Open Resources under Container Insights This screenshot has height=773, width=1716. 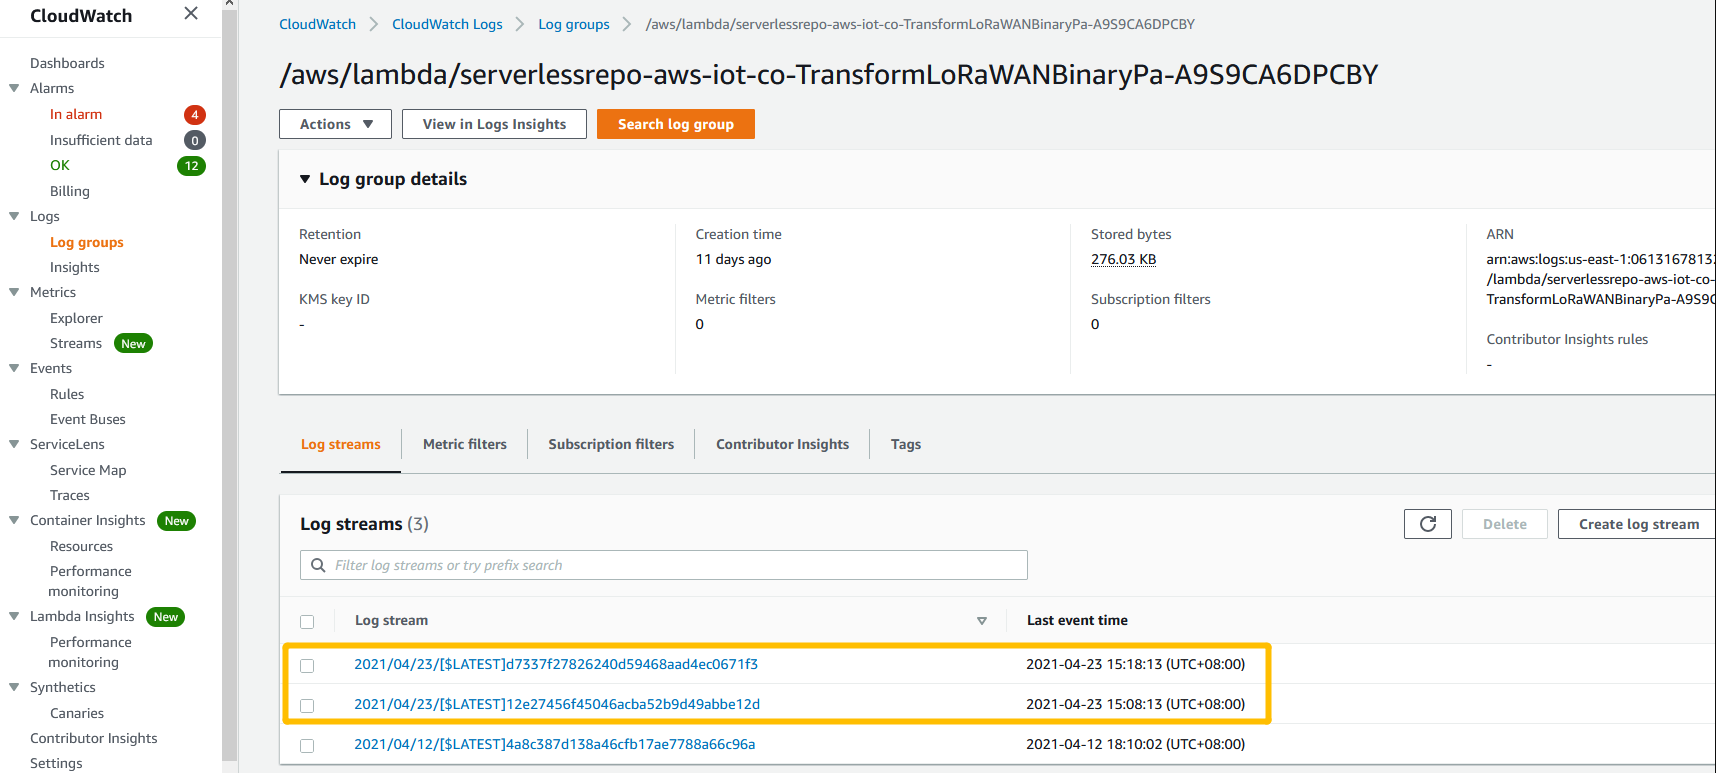point(81,546)
